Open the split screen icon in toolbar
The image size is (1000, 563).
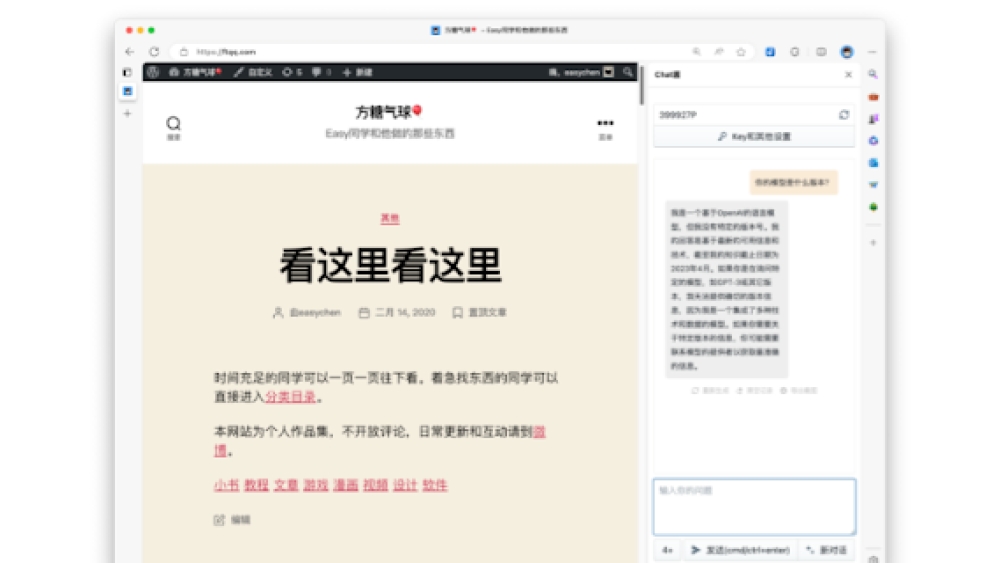[821, 52]
